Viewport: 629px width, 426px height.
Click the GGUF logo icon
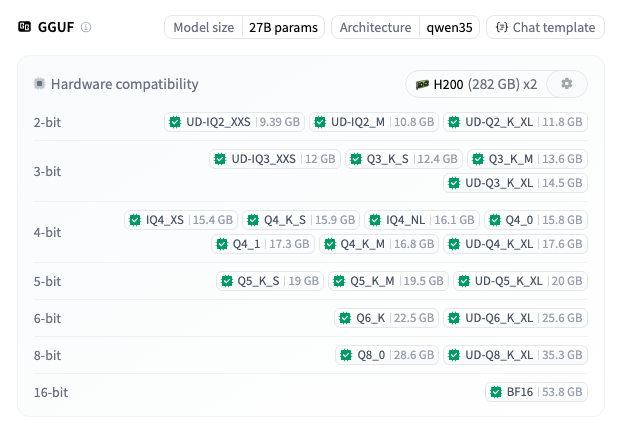[x=24, y=27]
